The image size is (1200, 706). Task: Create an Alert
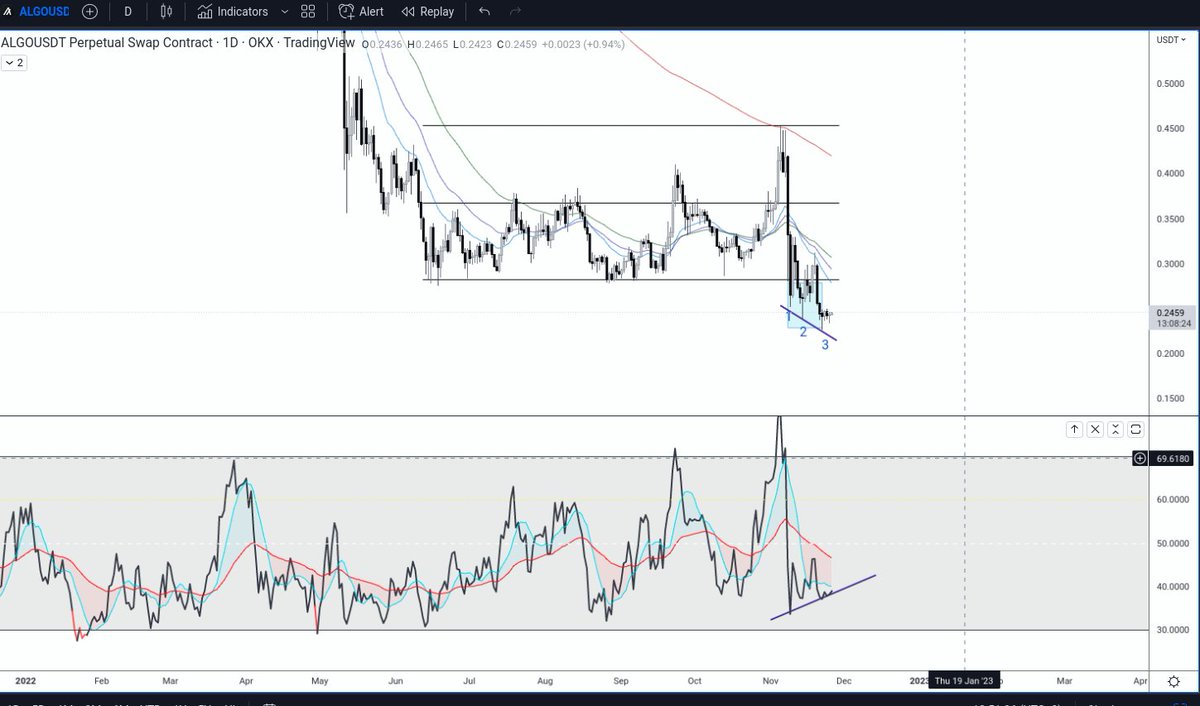pos(361,12)
